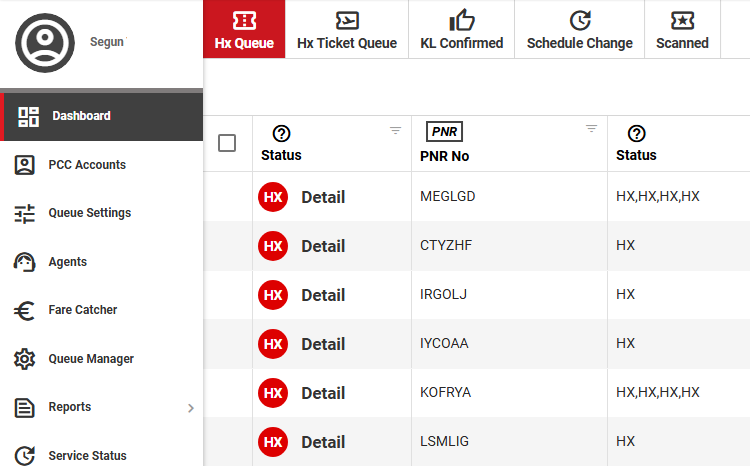Click the Agents headset icon
This screenshot has height=466, width=750.
coord(24,262)
